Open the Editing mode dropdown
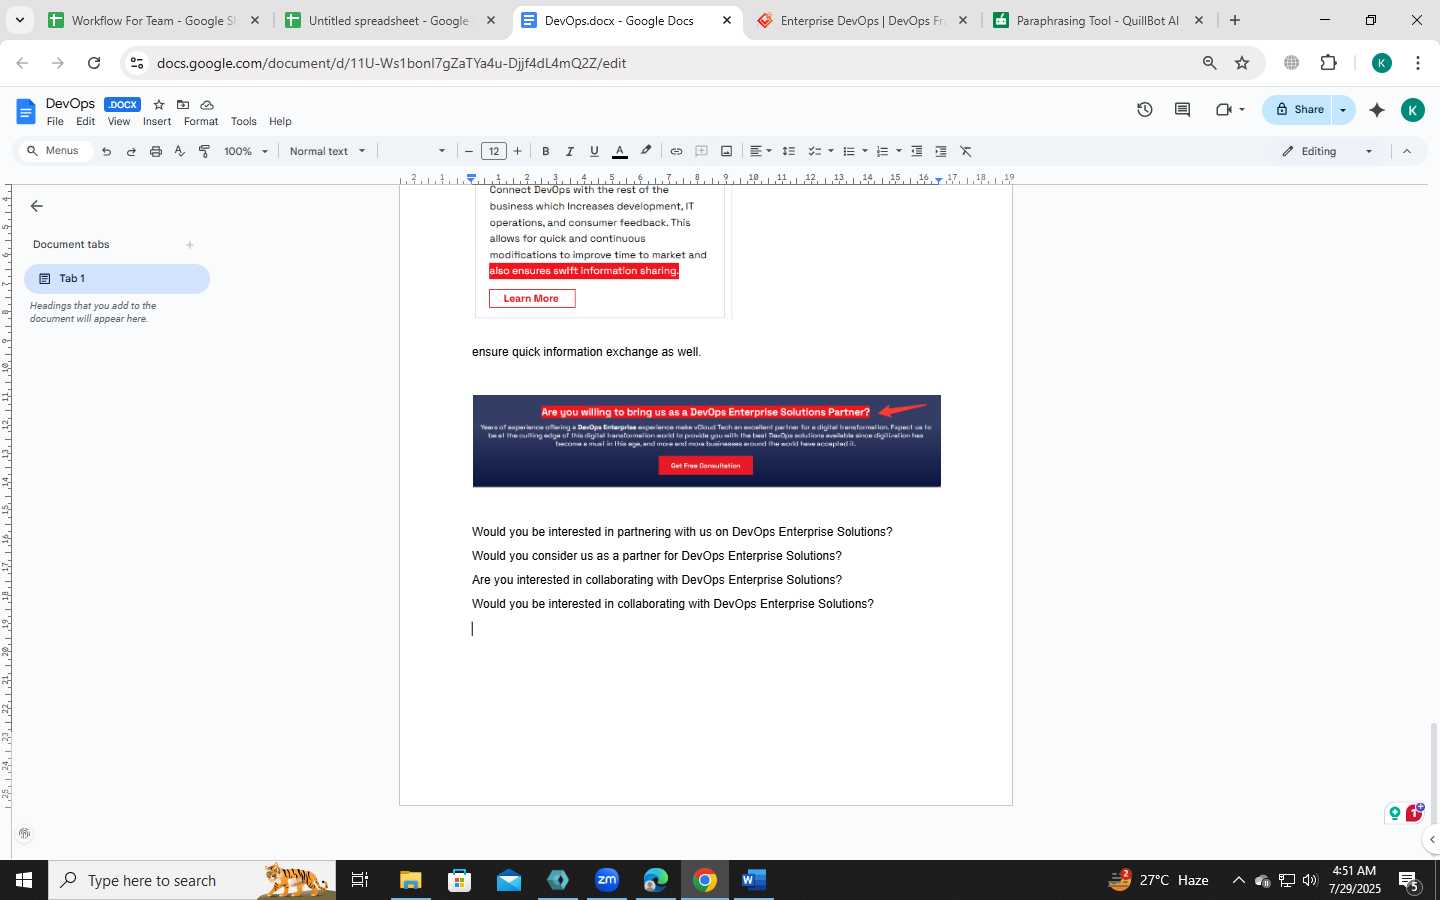 [x=1328, y=151]
